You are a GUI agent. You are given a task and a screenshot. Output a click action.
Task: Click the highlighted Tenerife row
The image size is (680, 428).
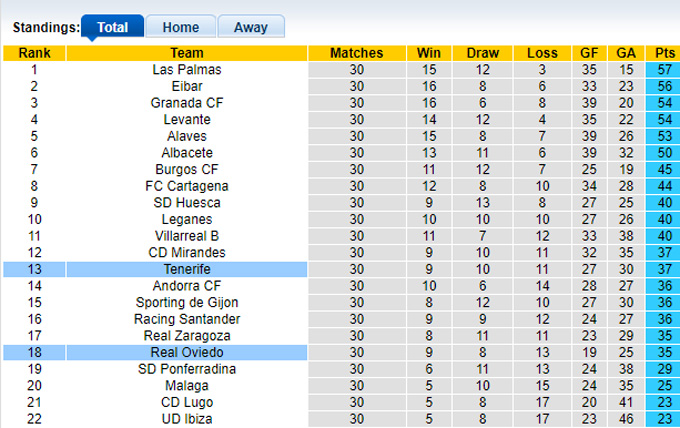click(187, 270)
